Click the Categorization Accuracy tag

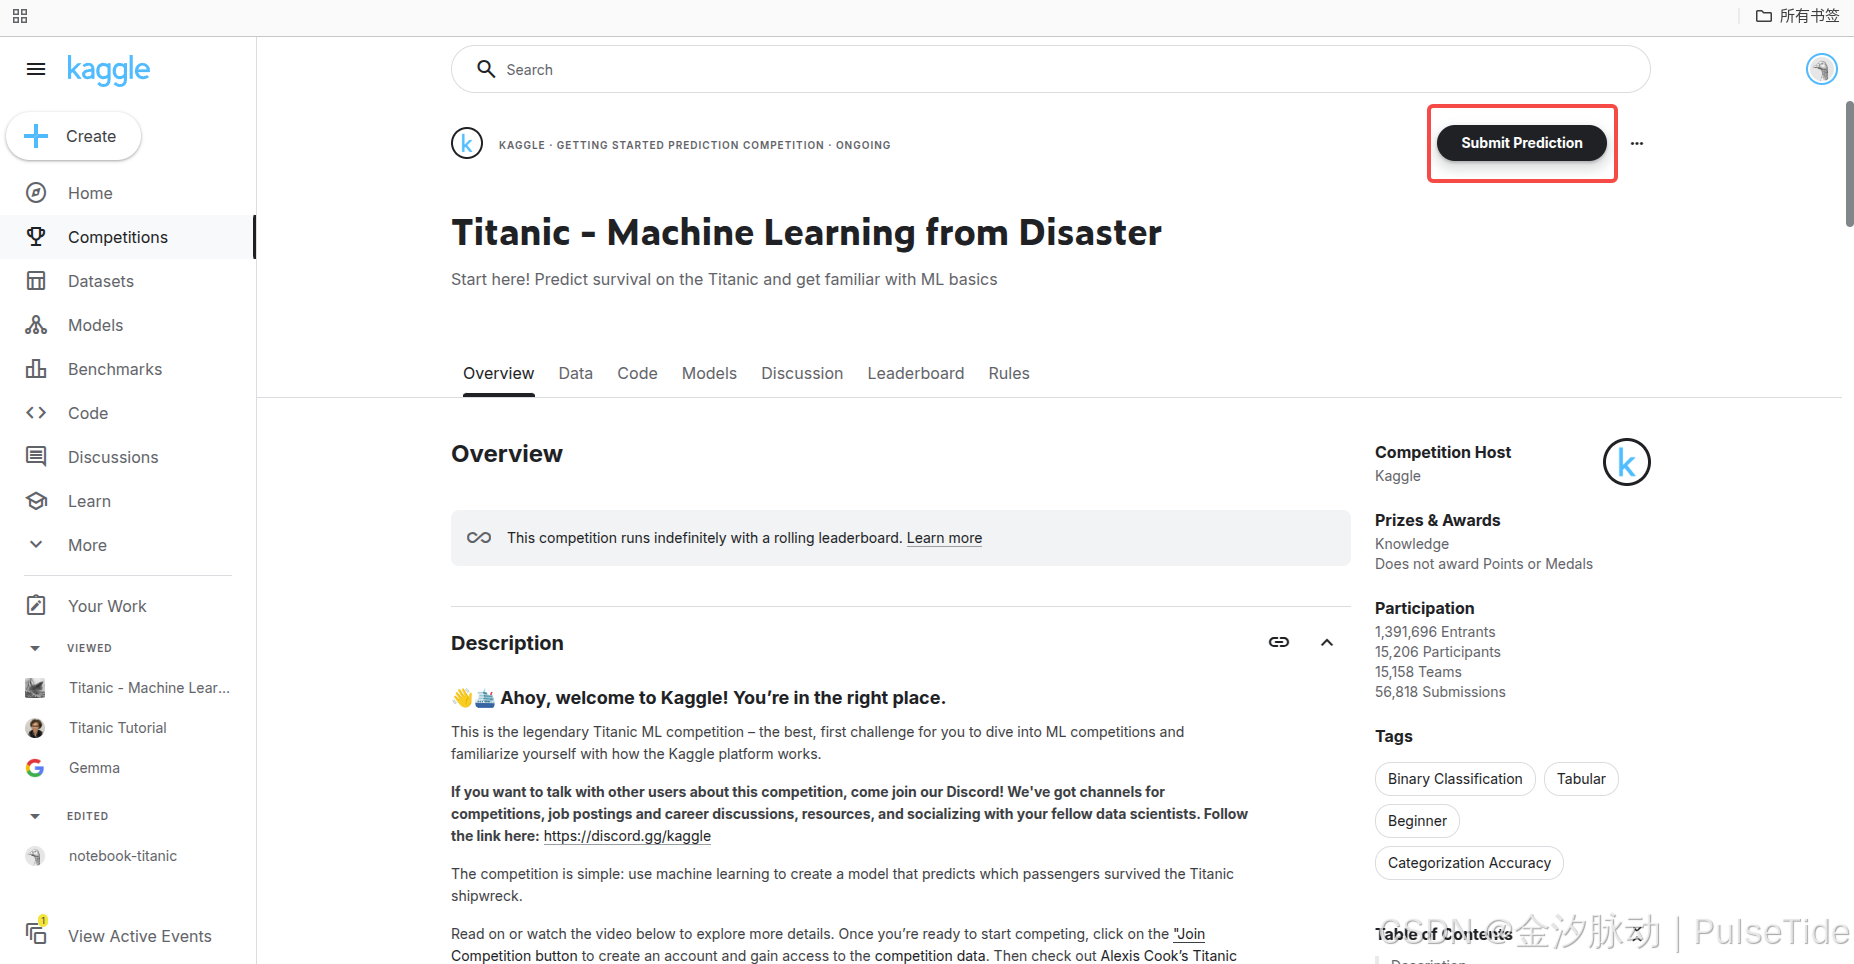(1469, 863)
